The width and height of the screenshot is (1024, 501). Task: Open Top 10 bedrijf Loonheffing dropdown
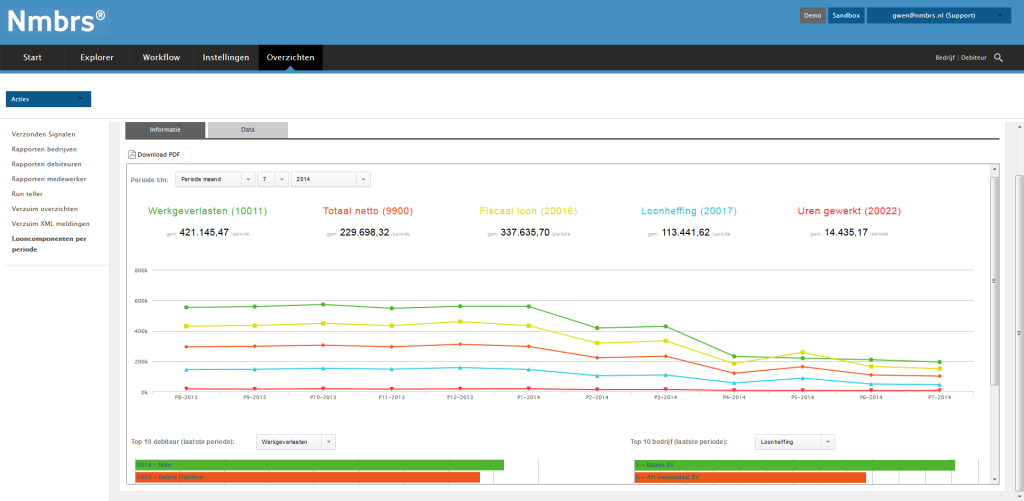pyautogui.click(x=795, y=441)
